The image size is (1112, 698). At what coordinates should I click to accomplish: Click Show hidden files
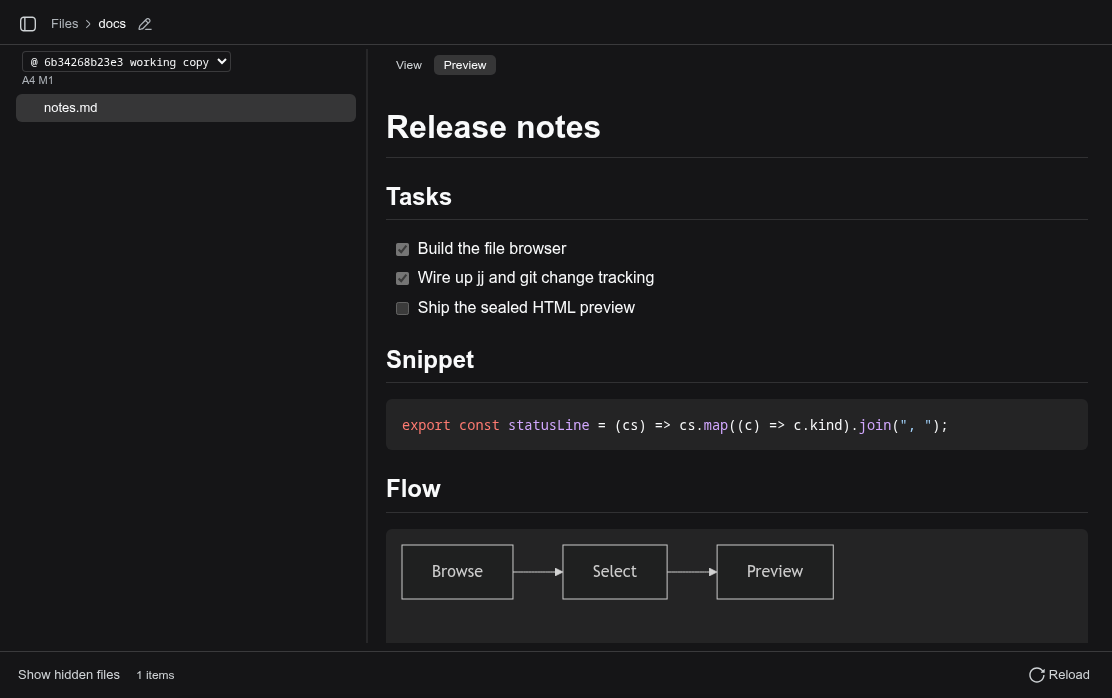click(69, 675)
